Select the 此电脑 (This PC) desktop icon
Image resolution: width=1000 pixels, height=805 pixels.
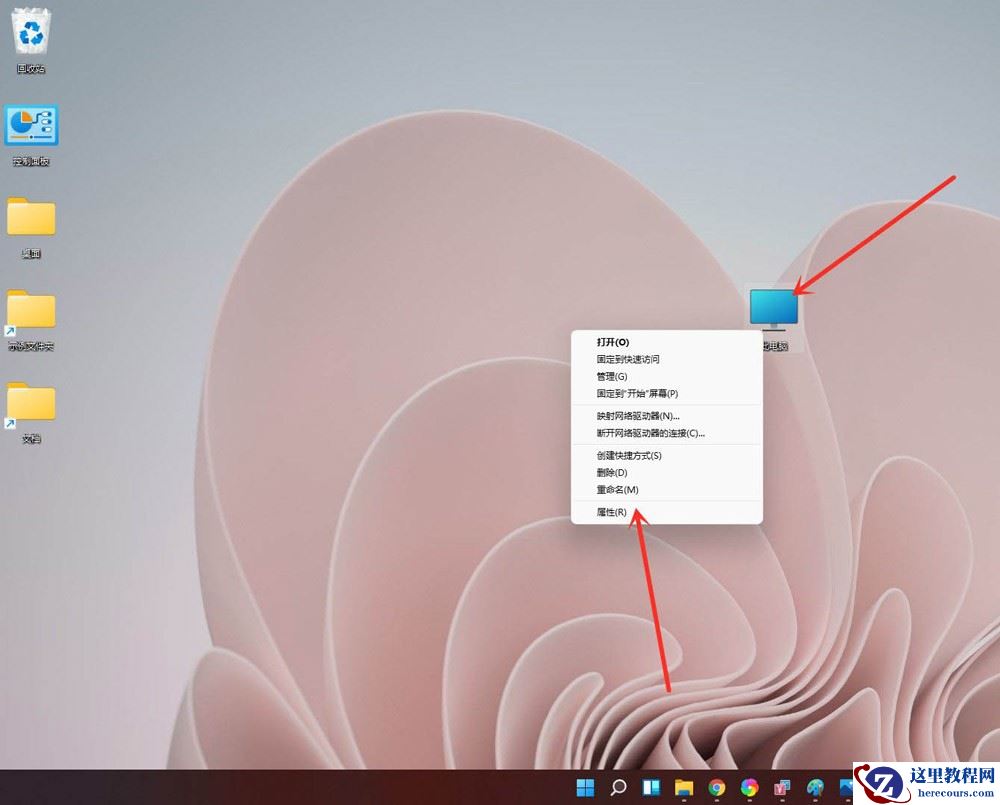(773, 303)
